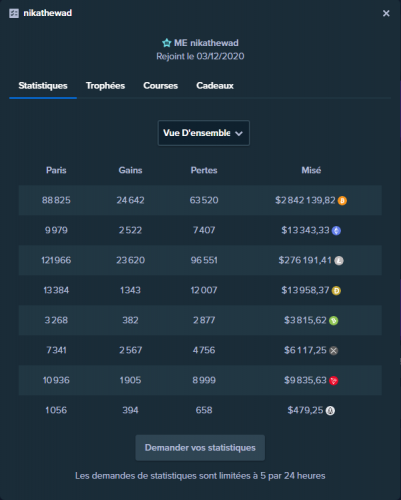Select the 13 384 Paris value
401x500 pixels.
[56, 290]
